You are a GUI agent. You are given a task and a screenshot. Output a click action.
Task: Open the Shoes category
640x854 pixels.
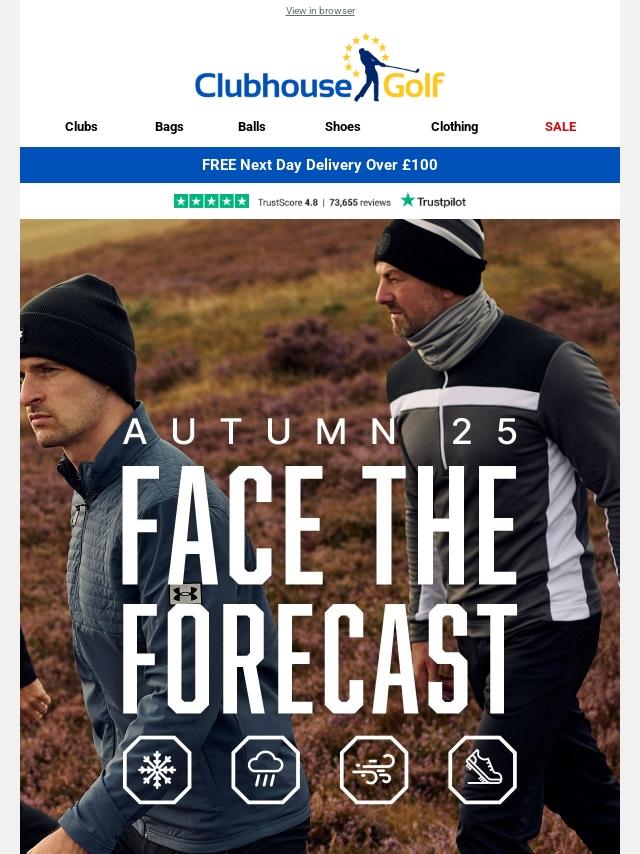tap(343, 126)
